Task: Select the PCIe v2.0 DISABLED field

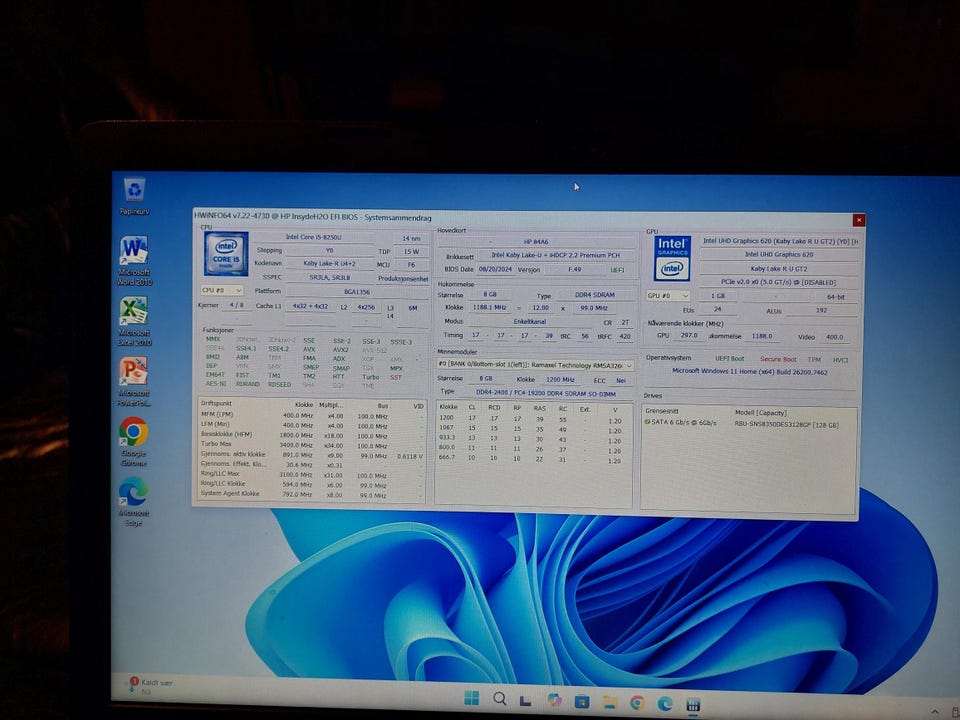Action: [778, 283]
